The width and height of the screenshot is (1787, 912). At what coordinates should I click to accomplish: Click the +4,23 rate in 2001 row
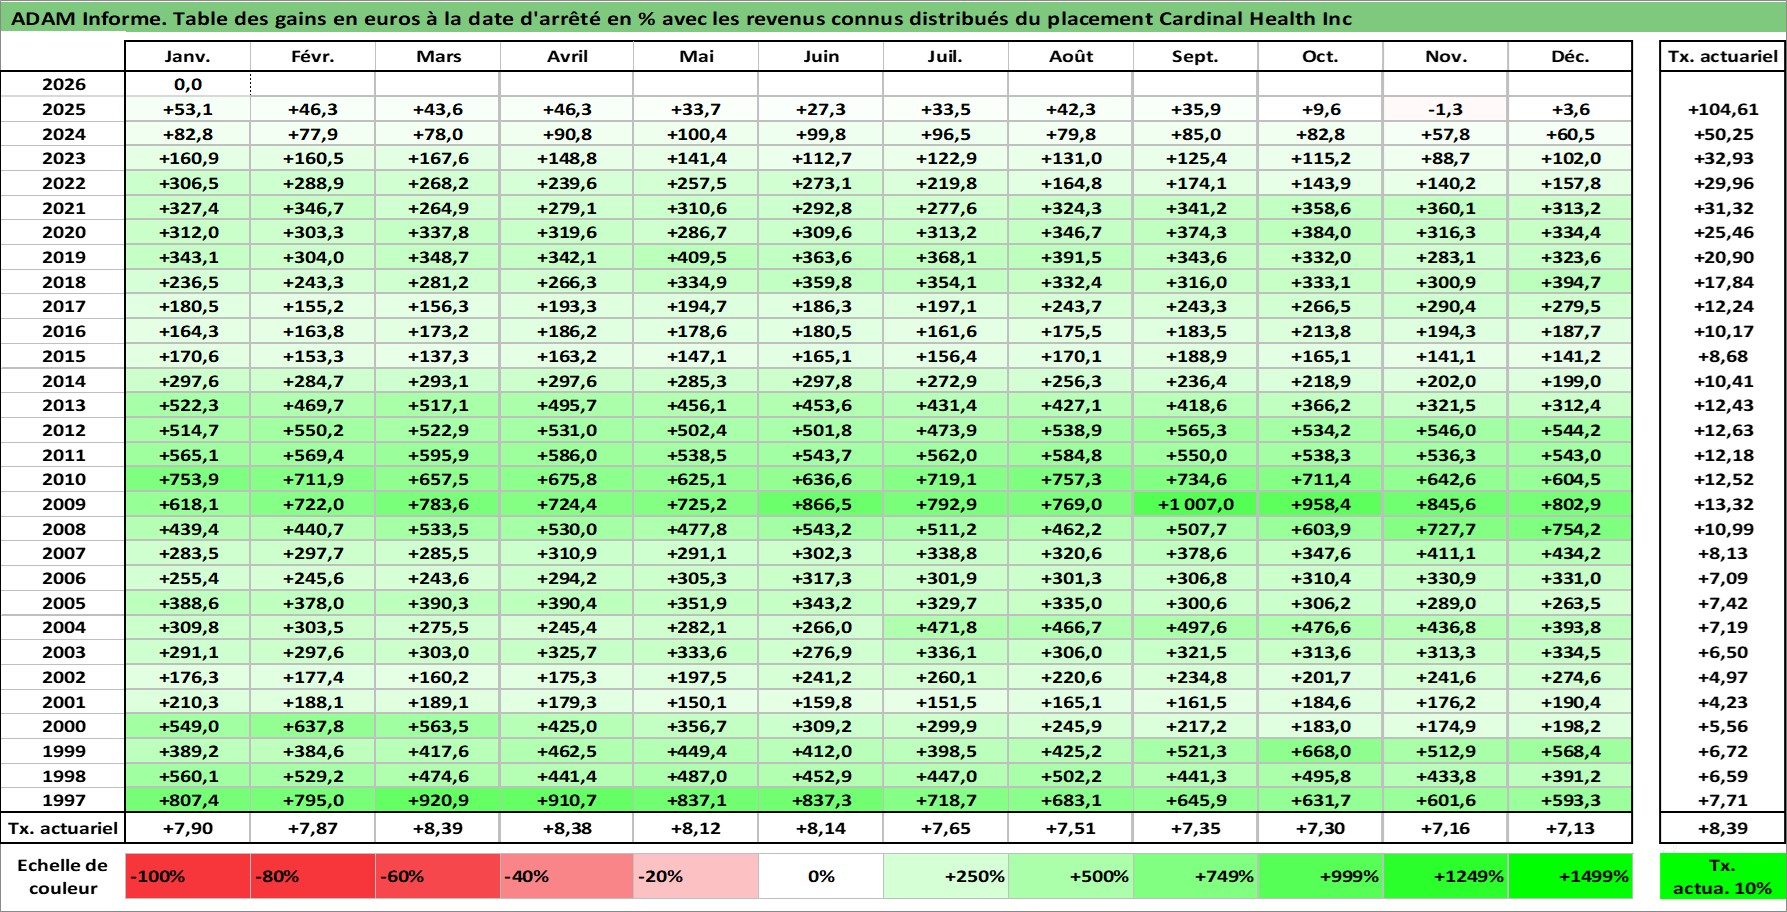point(1722,702)
